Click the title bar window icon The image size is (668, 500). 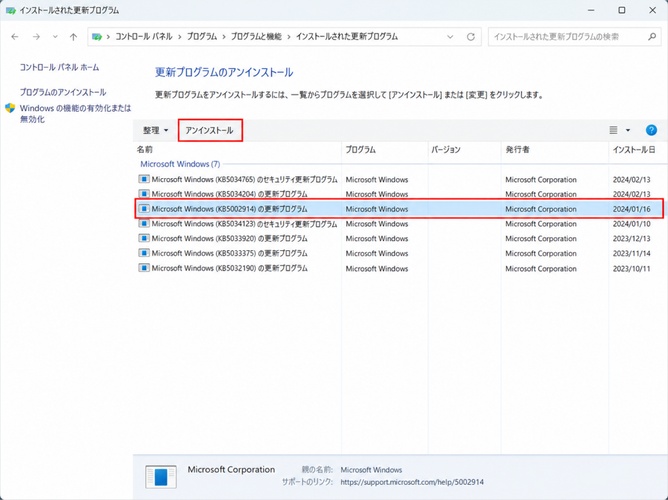(11, 10)
